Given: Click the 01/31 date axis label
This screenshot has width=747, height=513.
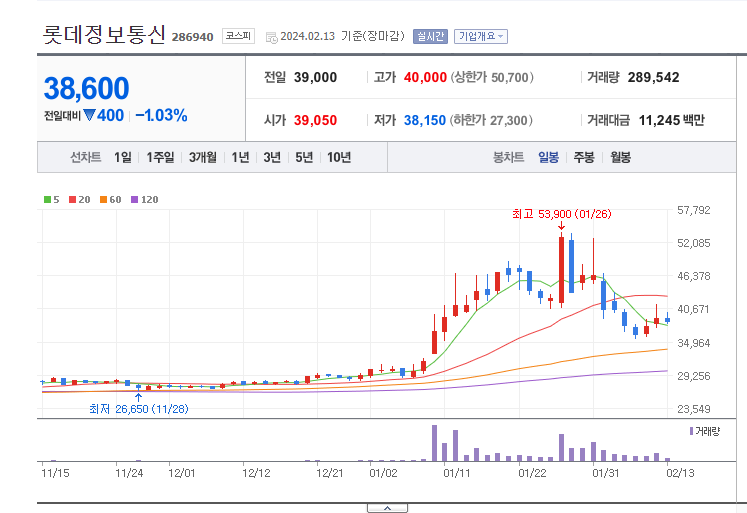Looking at the screenshot, I should click(606, 473).
